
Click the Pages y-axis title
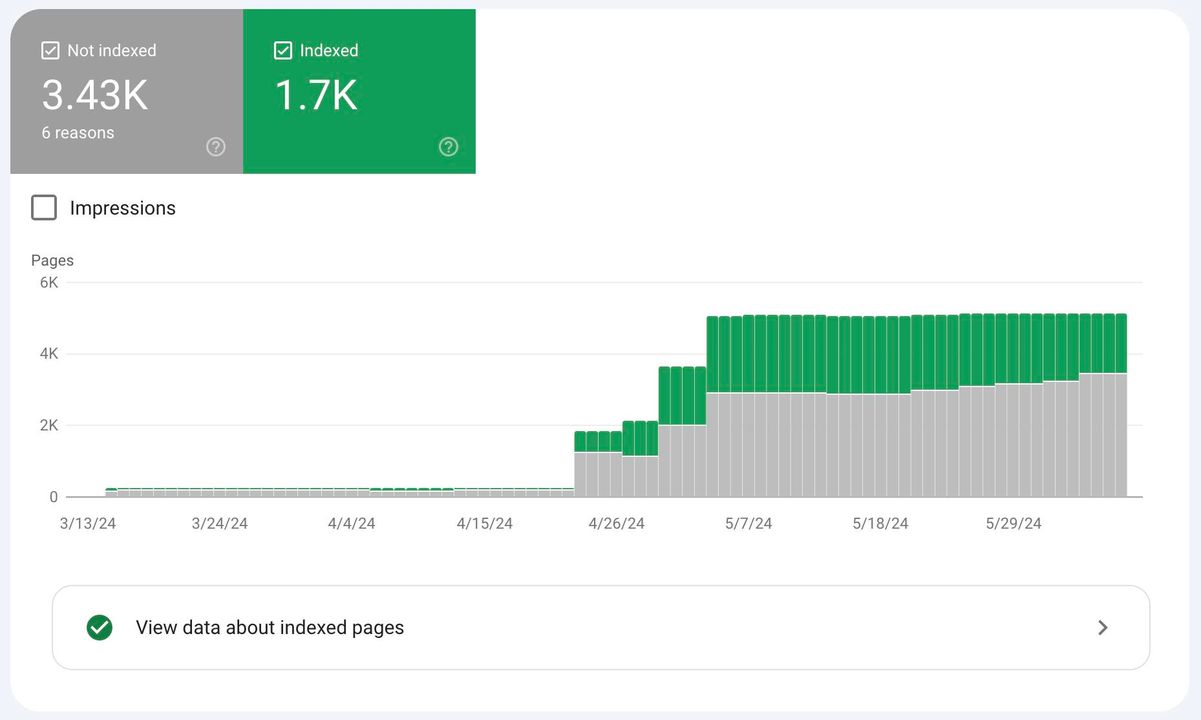coord(52,261)
